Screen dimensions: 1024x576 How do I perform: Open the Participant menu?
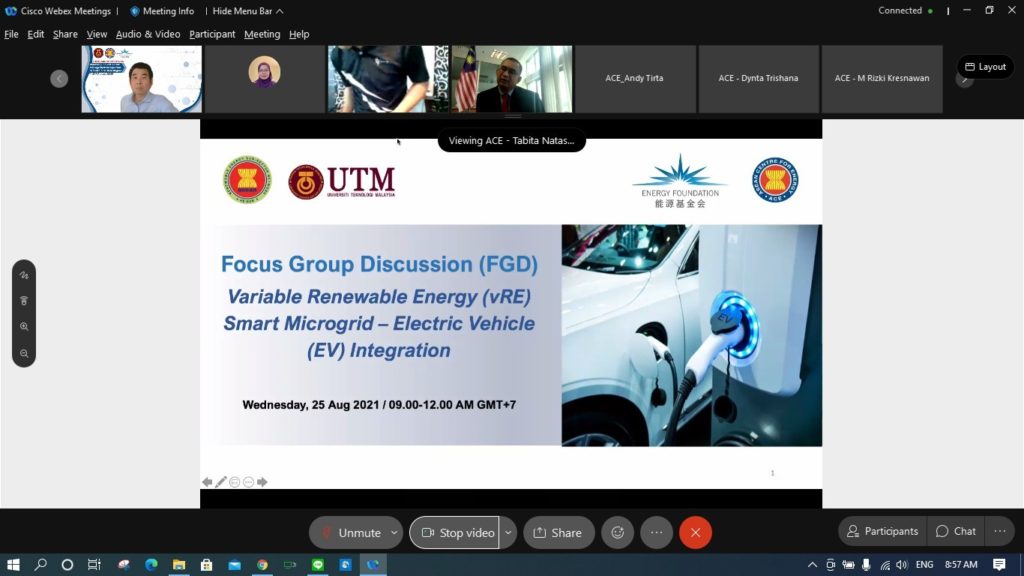tap(212, 34)
